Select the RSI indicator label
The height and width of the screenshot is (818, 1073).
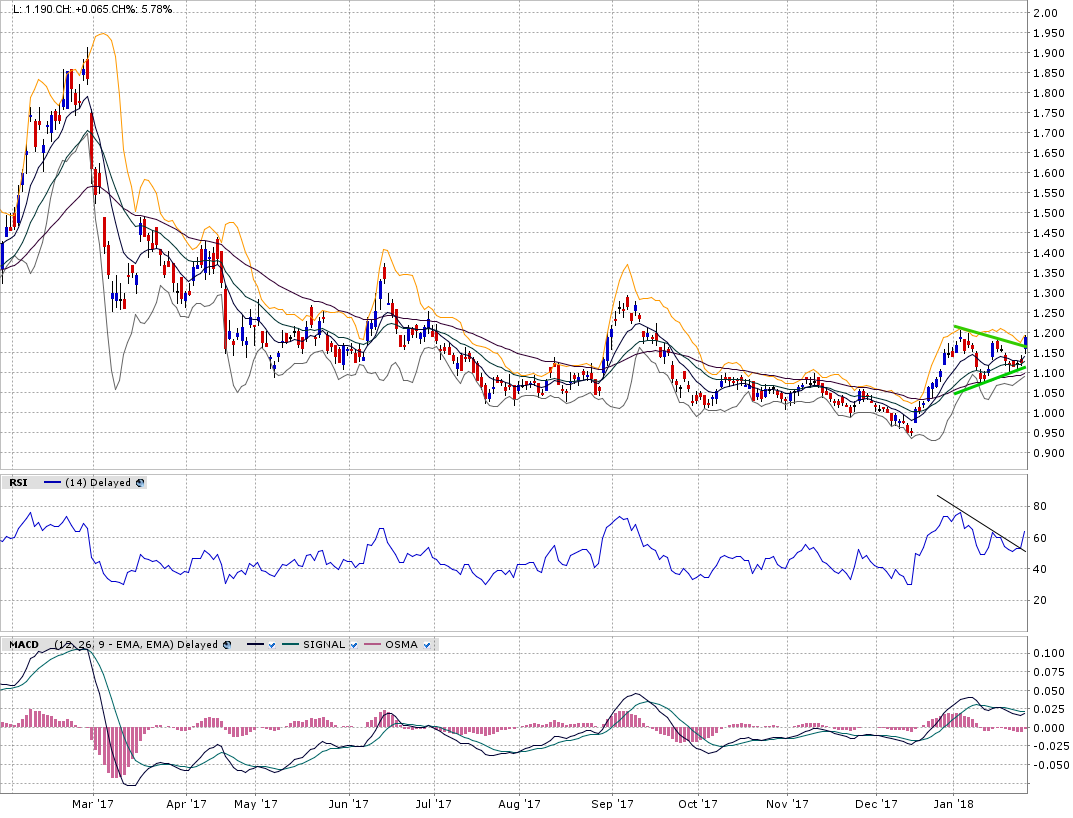pos(18,482)
